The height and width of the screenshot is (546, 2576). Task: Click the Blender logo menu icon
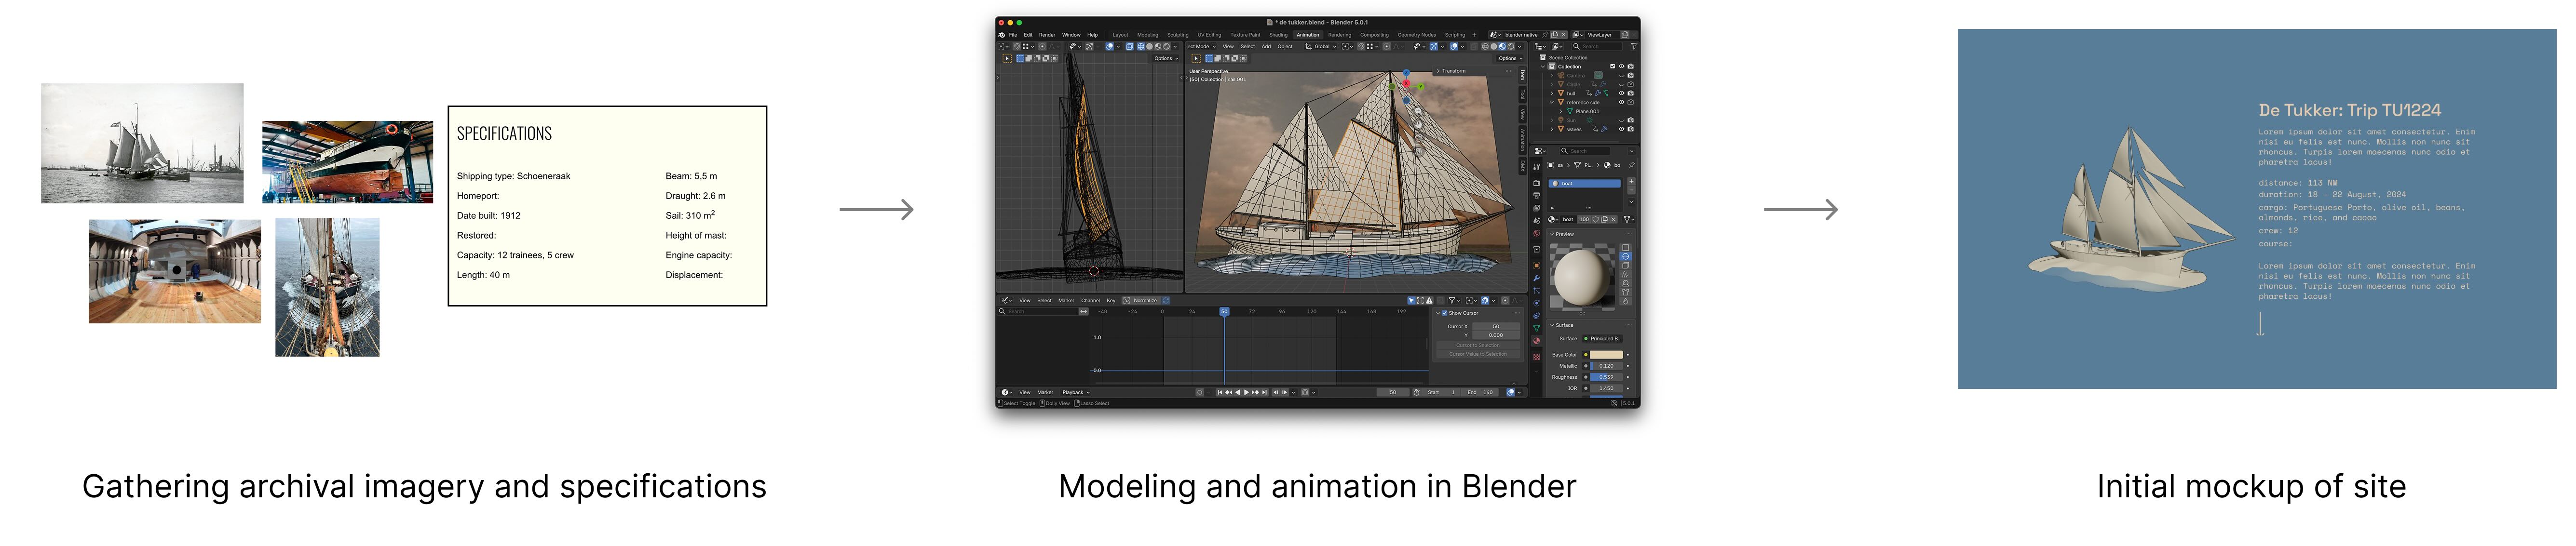(x=1002, y=35)
